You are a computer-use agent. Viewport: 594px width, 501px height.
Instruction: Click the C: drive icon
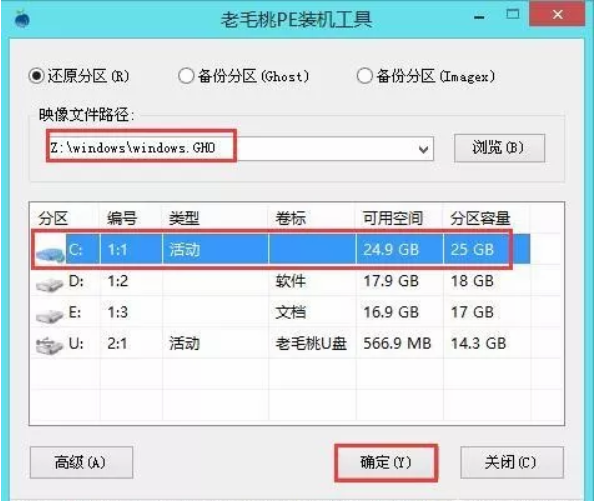click(x=50, y=253)
